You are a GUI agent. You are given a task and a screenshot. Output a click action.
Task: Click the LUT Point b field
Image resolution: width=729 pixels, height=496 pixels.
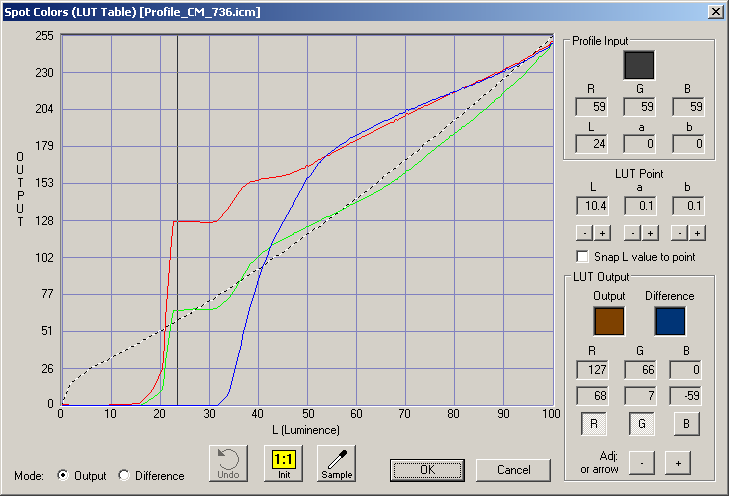tap(689, 206)
